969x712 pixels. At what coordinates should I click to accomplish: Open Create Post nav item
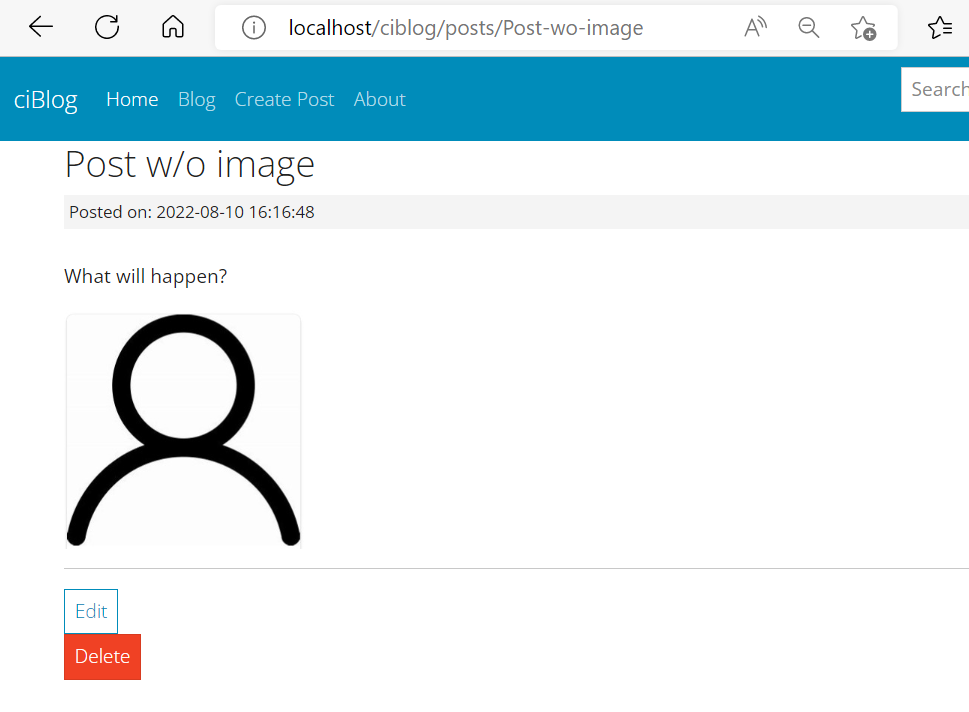[x=284, y=100]
